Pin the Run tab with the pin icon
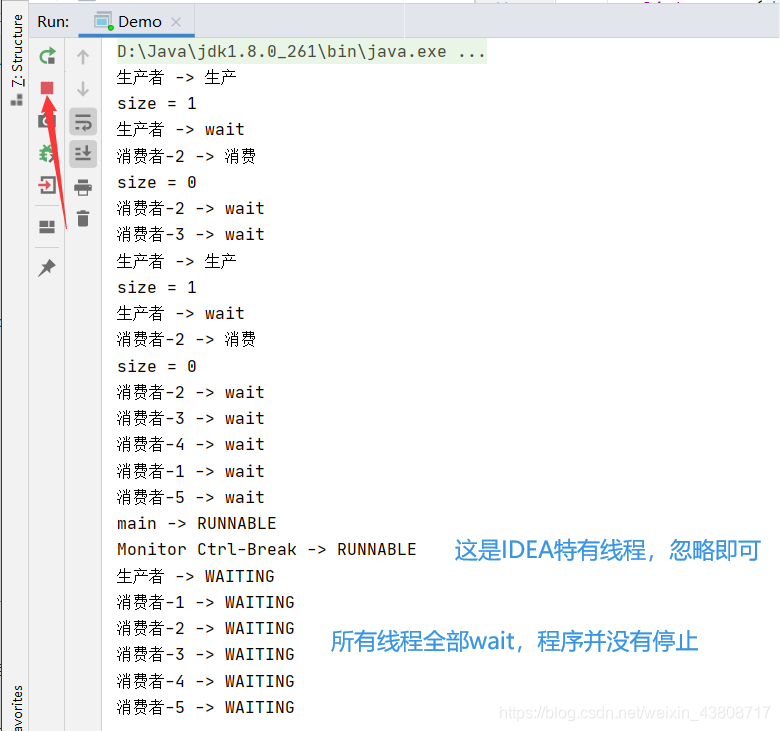The image size is (780, 731). (x=47, y=268)
